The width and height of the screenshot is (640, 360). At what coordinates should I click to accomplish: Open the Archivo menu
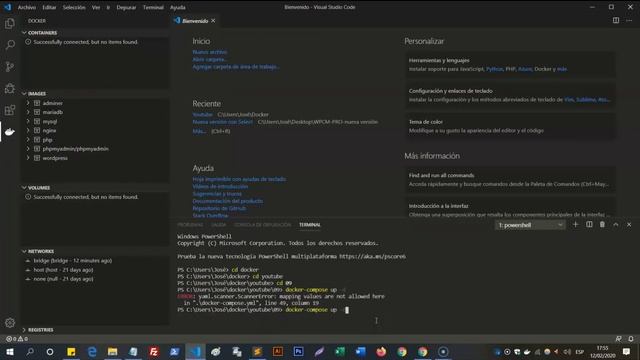coord(27,7)
